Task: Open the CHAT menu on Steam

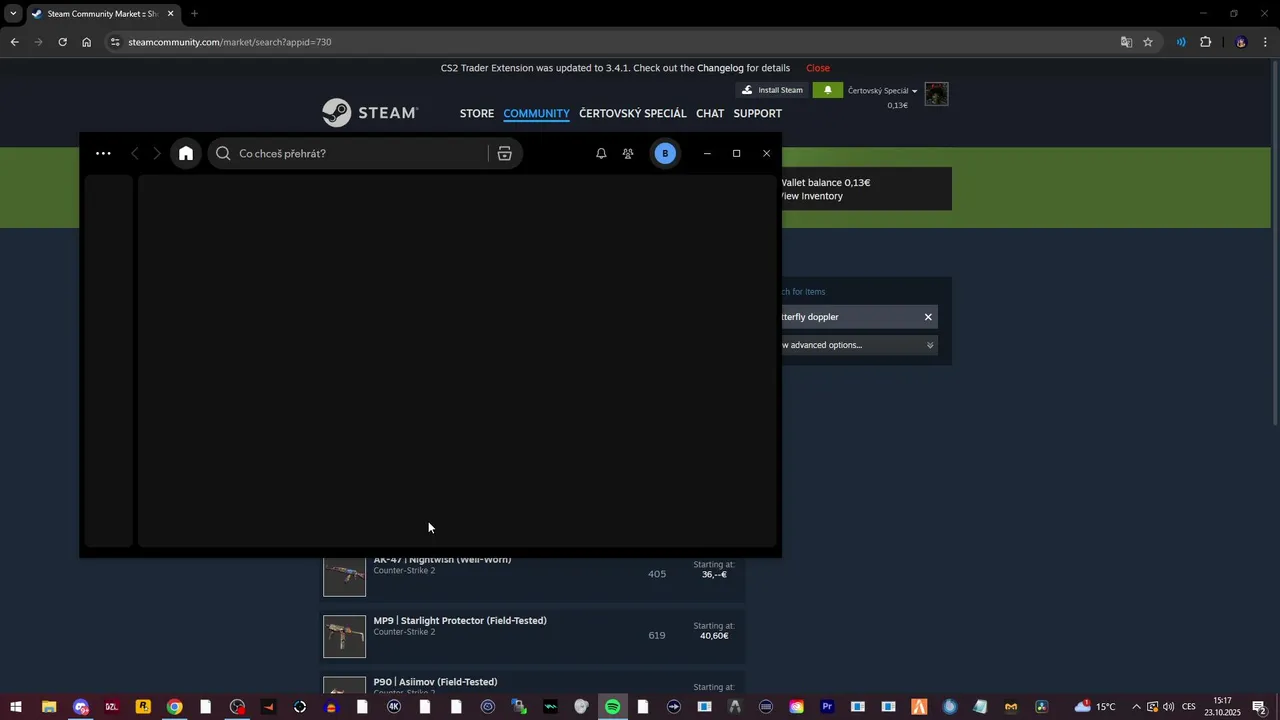Action: (710, 113)
